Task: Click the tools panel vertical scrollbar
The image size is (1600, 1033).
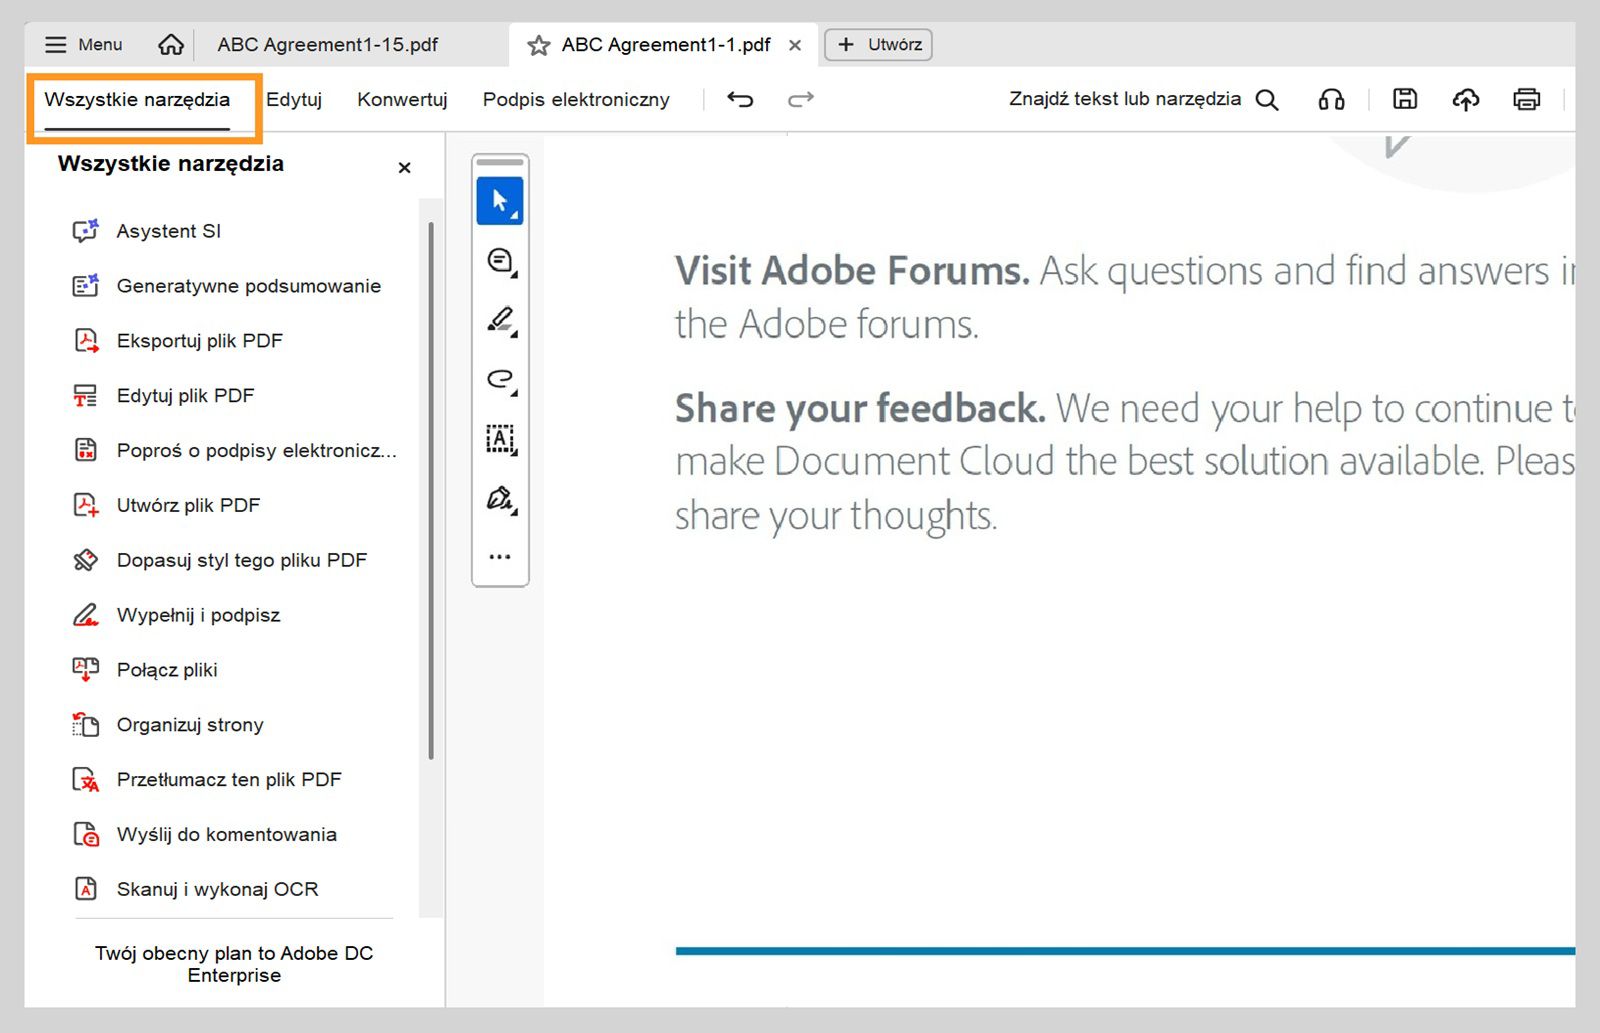Action: click(431, 490)
